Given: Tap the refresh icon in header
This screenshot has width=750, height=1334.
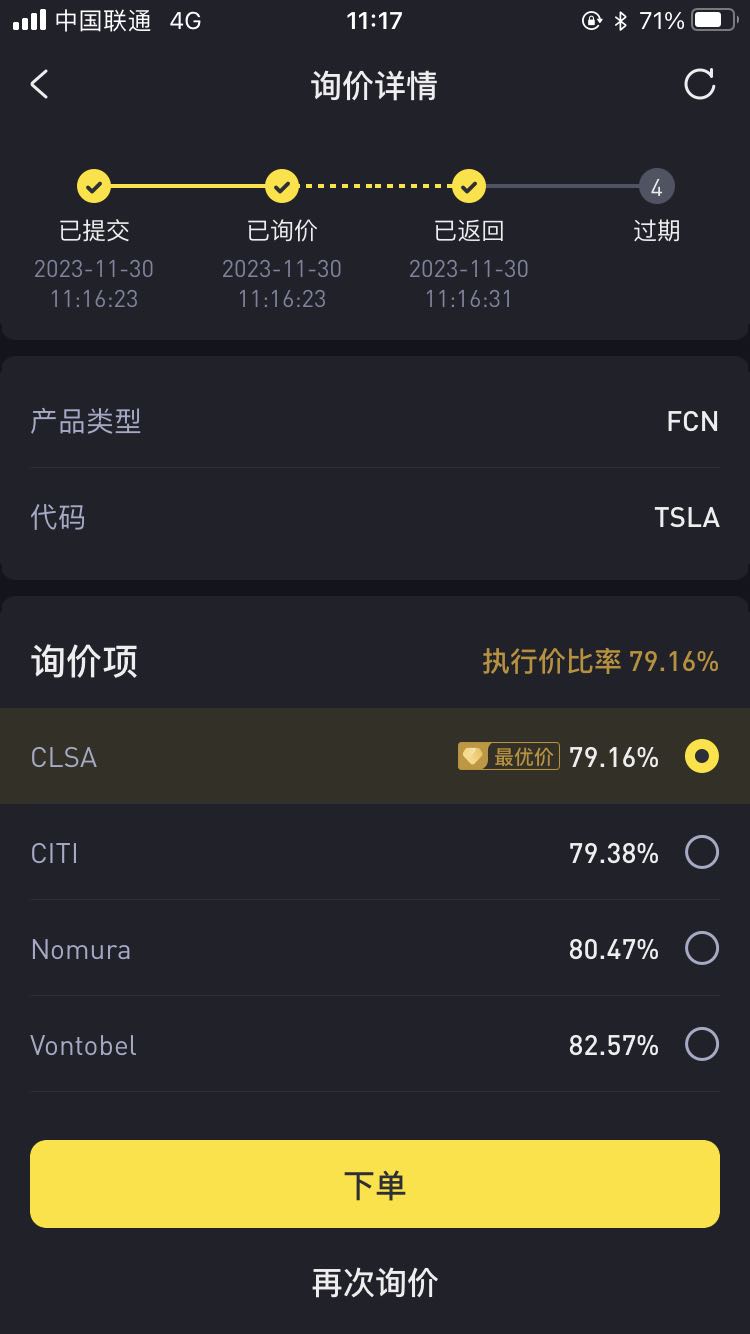Looking at the screenshot, I should click(700, 85).
